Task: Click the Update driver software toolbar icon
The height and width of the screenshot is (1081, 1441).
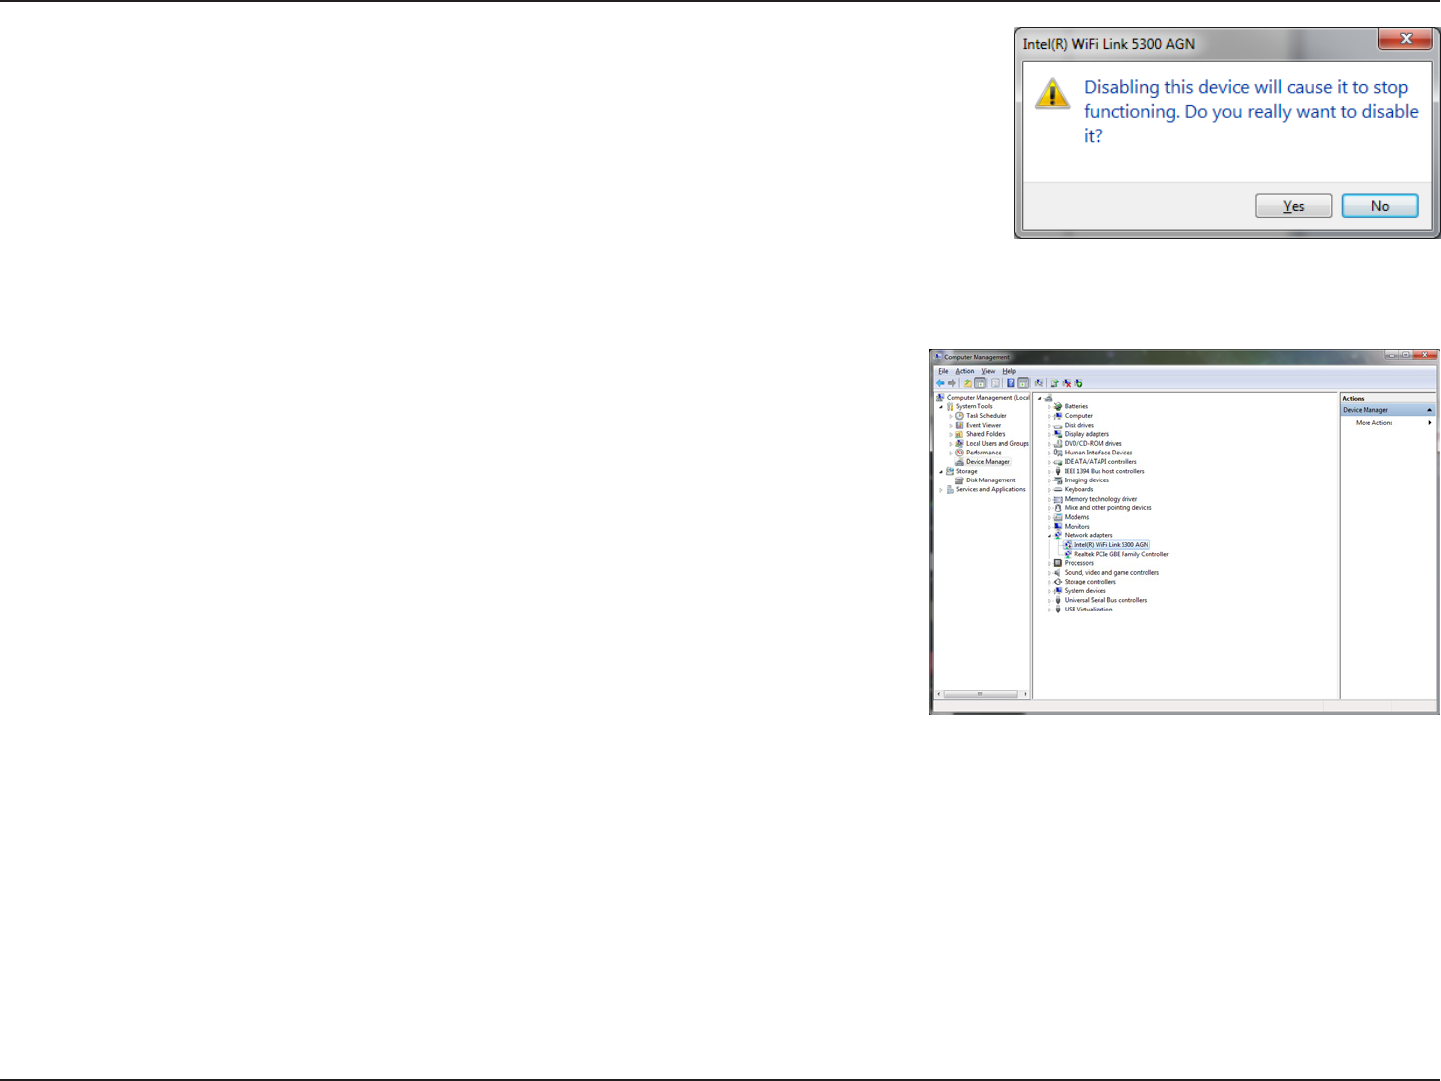Action: coord(1054,383)
